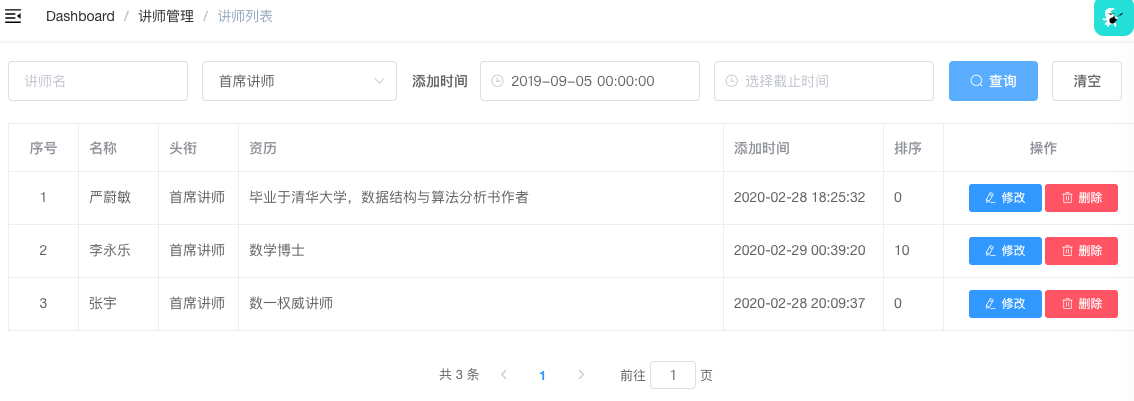The image size is (1134, 401).
Task: Click the next page arrow
Action: pyautogui.click(x=581, y=375)
